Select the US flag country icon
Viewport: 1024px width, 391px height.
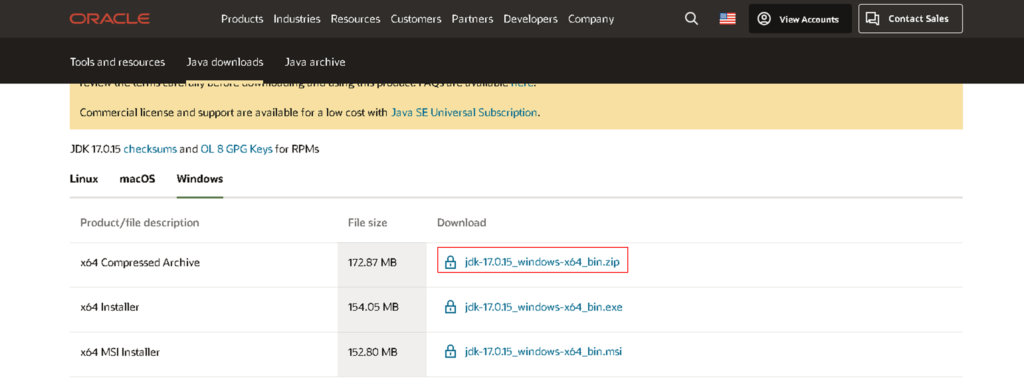coord(728,19)
